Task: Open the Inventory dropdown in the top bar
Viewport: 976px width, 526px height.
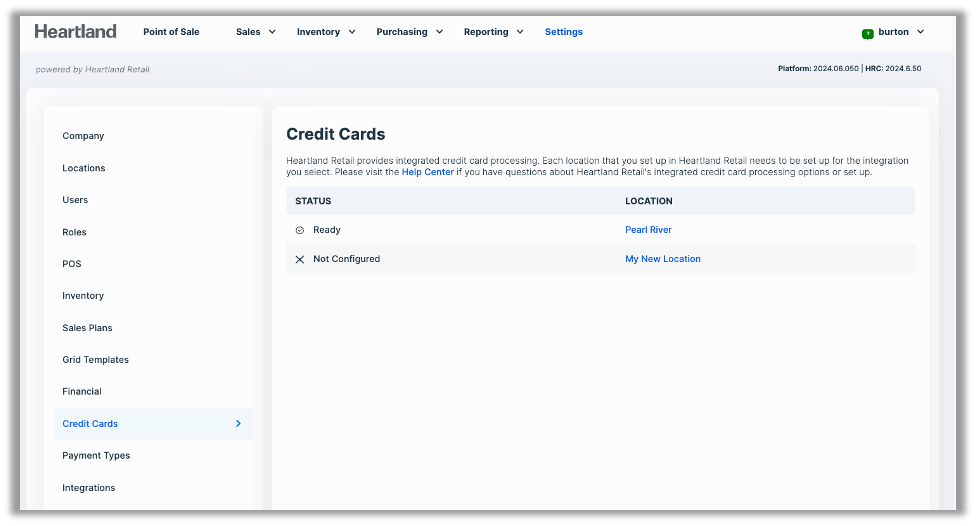Action: point(326,32)
